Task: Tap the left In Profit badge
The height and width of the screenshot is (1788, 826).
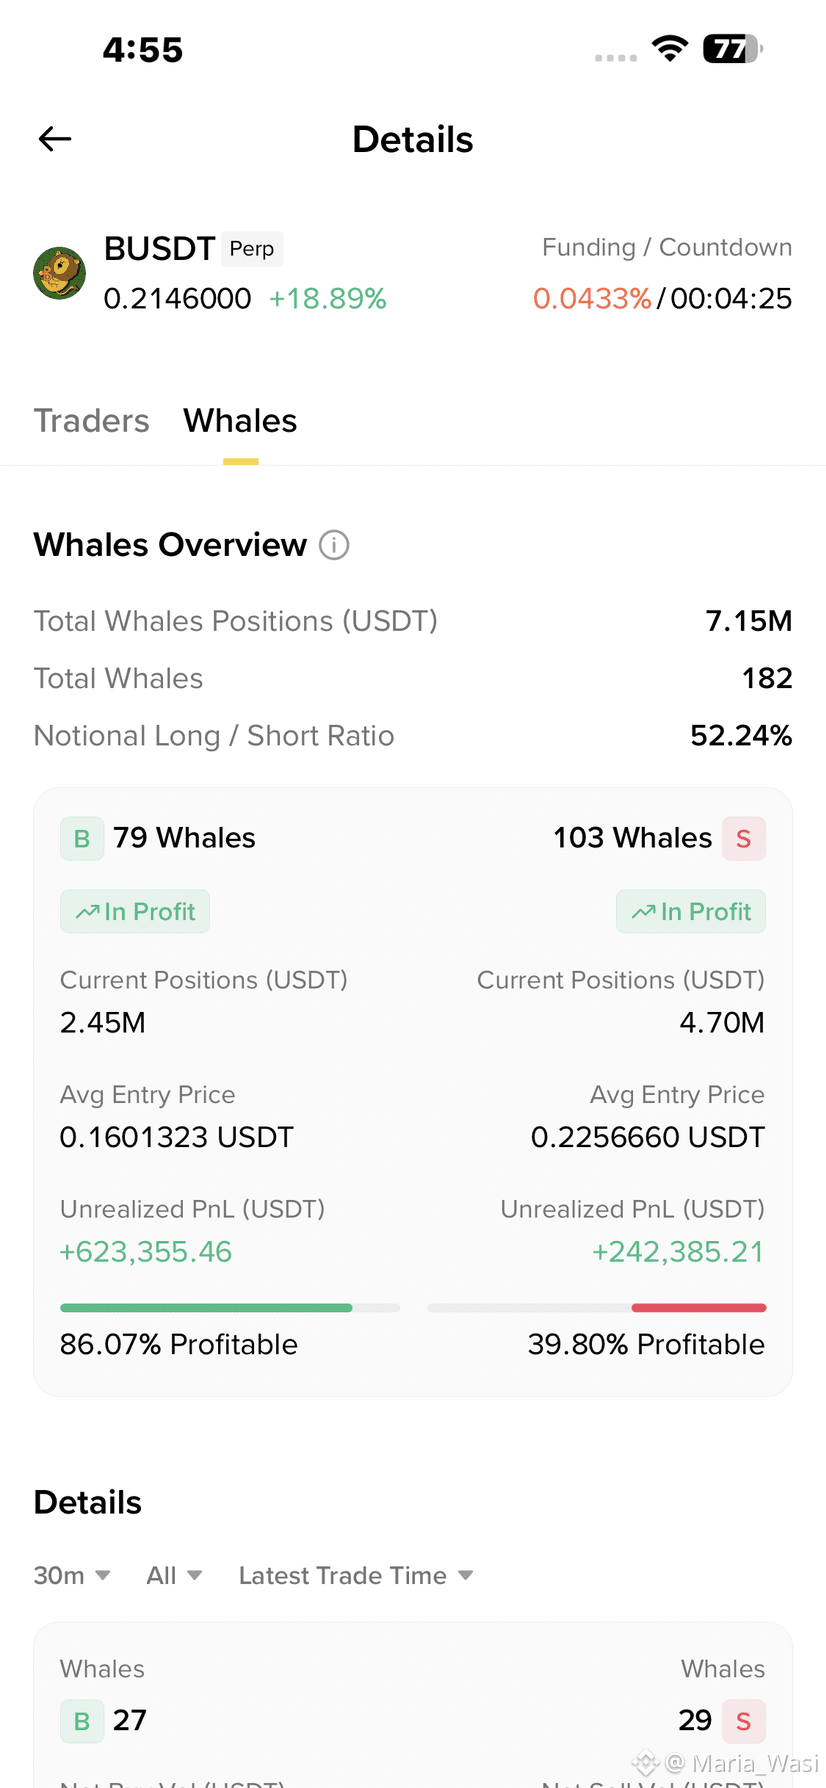Action: click(135, 911)
